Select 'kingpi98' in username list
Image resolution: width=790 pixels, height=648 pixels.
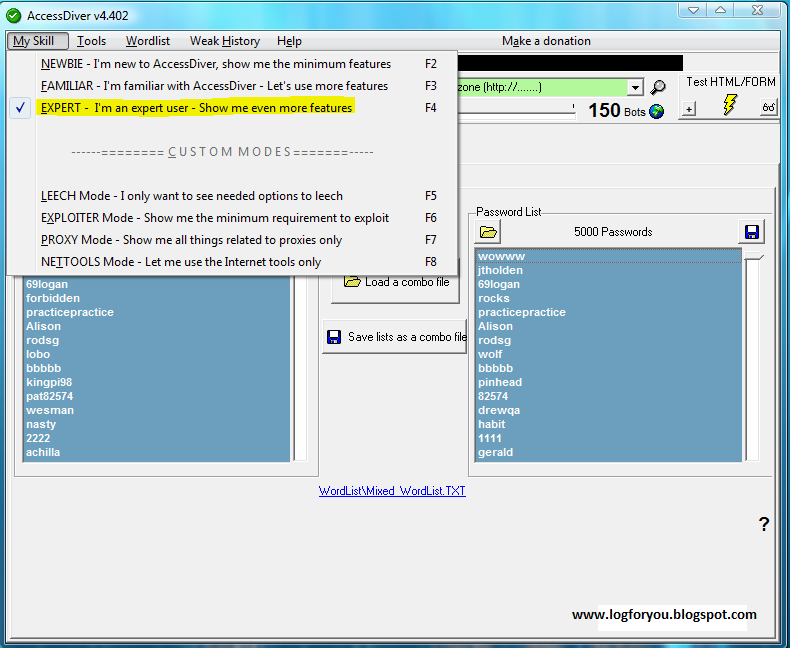[x=157, y=382]
